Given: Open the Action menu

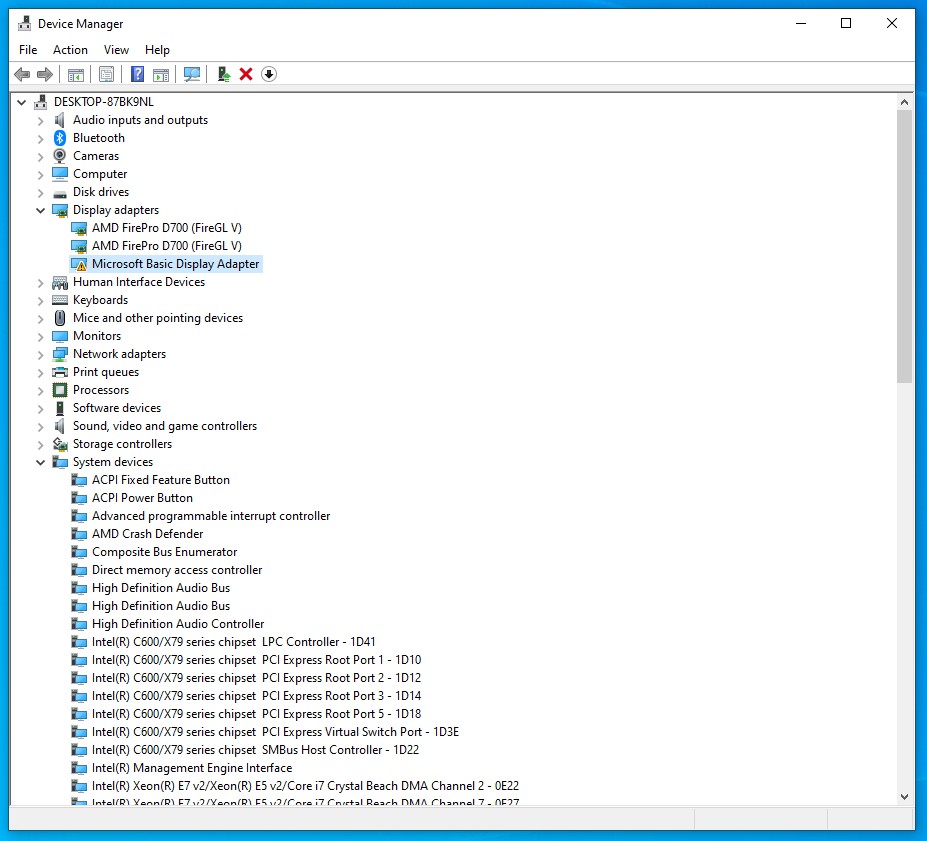Looking at the screenshot, I should pyautogui.click(x=70, y=50).
